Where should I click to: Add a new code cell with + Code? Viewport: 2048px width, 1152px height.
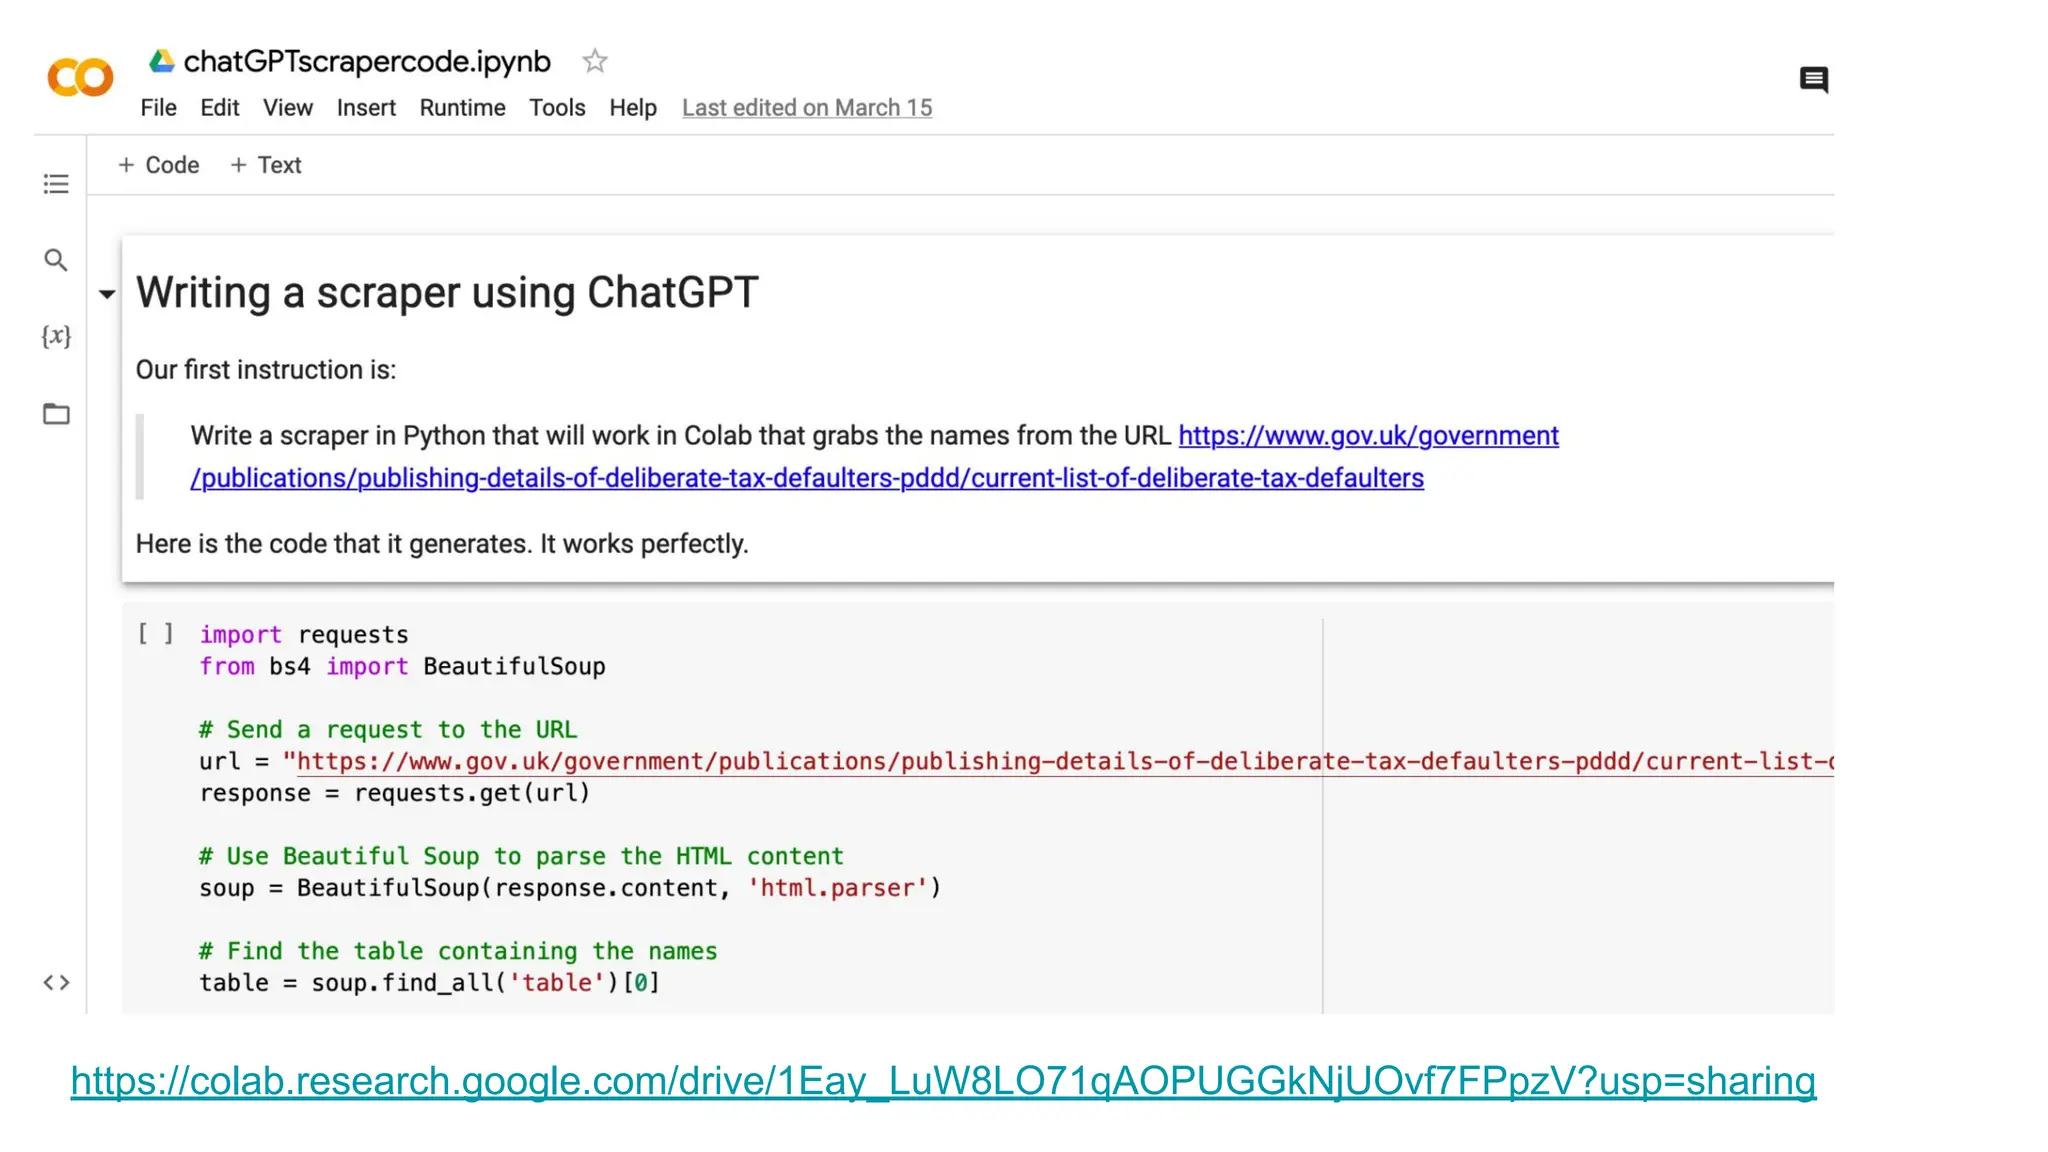tap(158, 165)
